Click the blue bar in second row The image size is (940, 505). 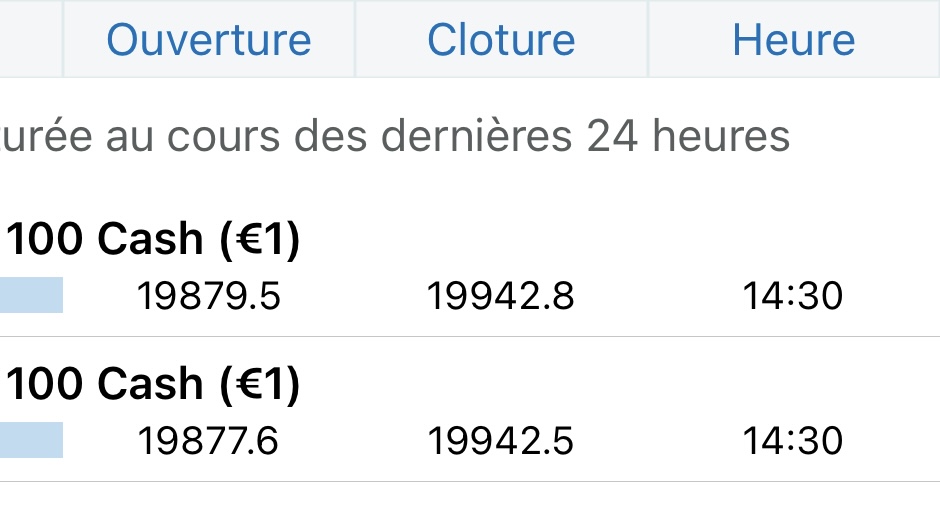(x=31, y=440)
